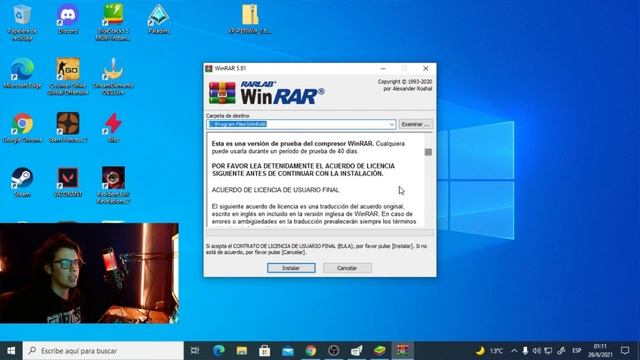Screen dimensions: 640x360
Task: Select the Resident Evil Revelations 2 shortcut
Action: coord(113,186)
